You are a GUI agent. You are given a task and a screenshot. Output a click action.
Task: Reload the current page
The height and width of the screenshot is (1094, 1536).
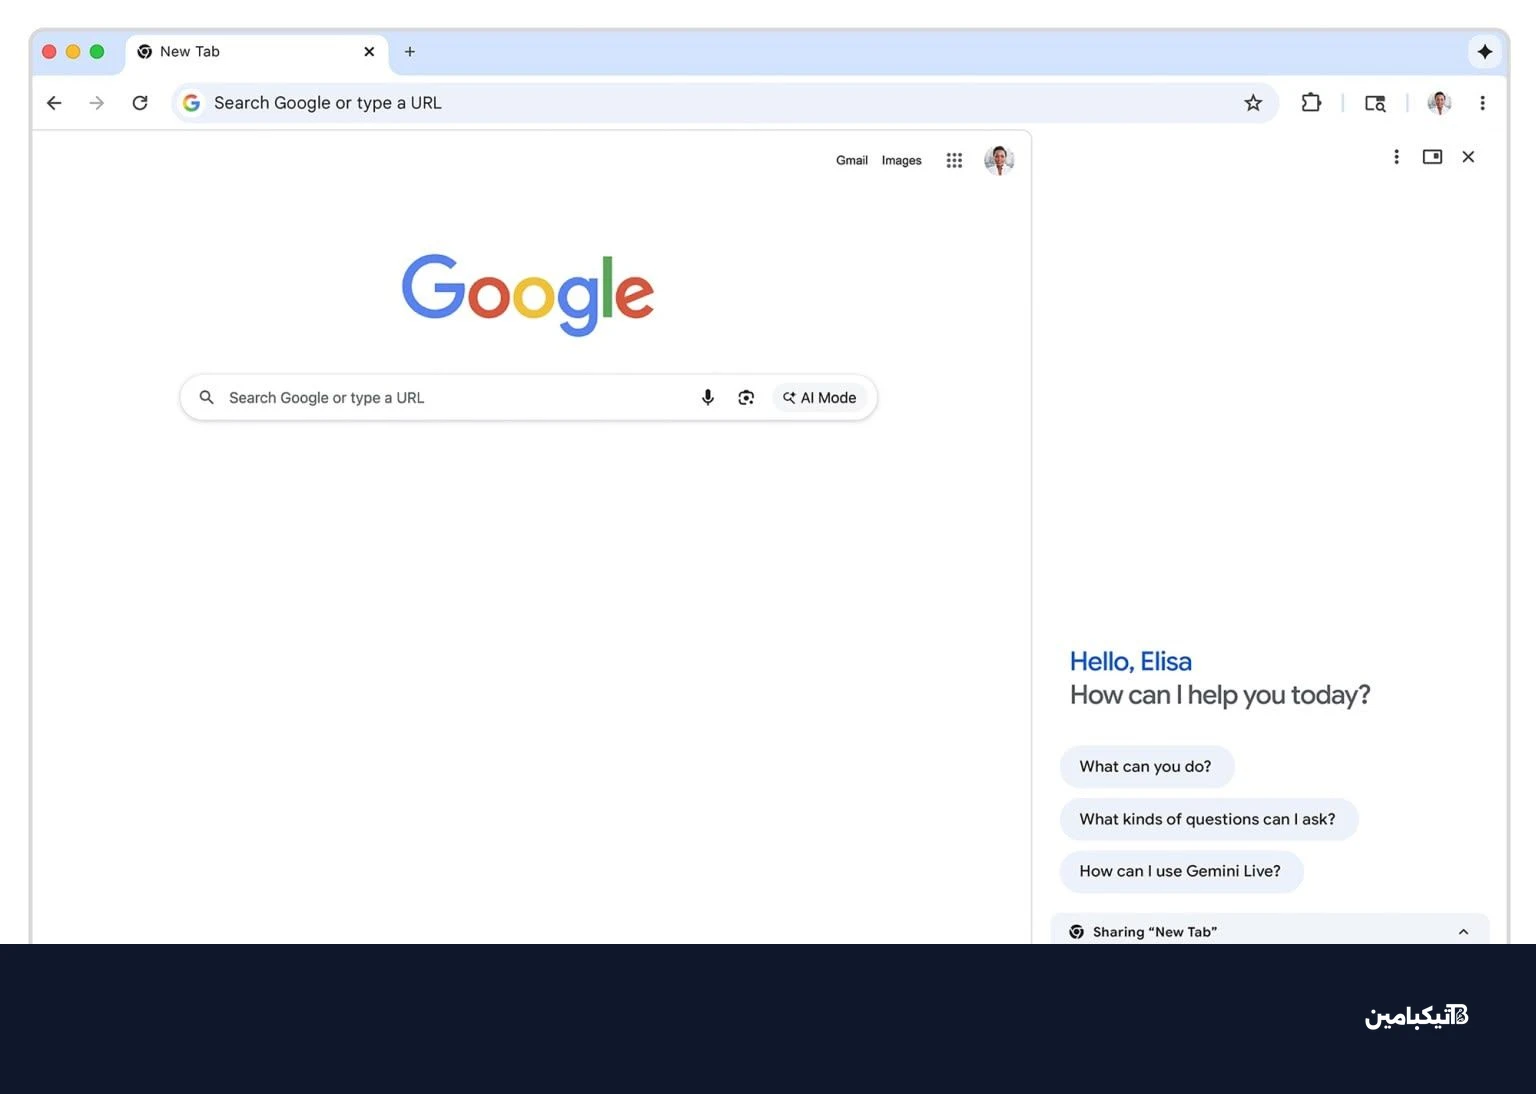pyautogui.click(x=140, y=103)
